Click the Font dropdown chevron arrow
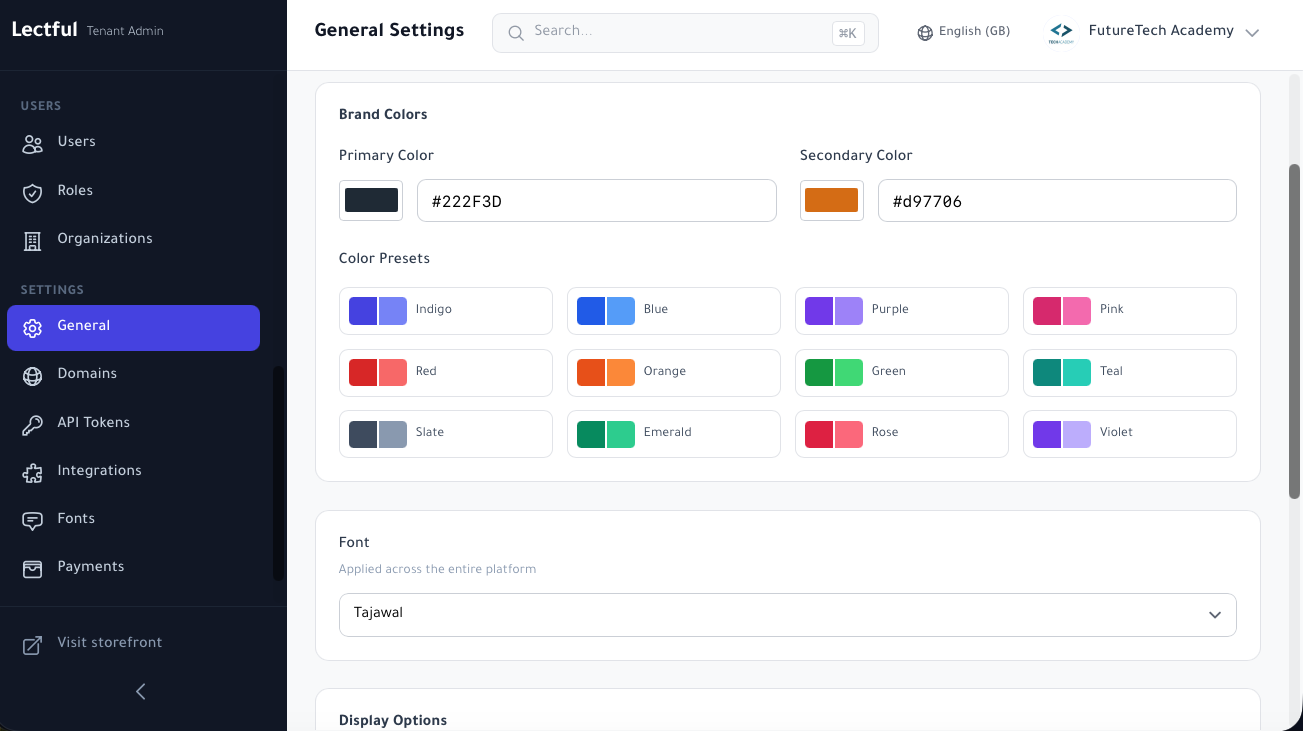The image size is (1303, 731). 1215,615
